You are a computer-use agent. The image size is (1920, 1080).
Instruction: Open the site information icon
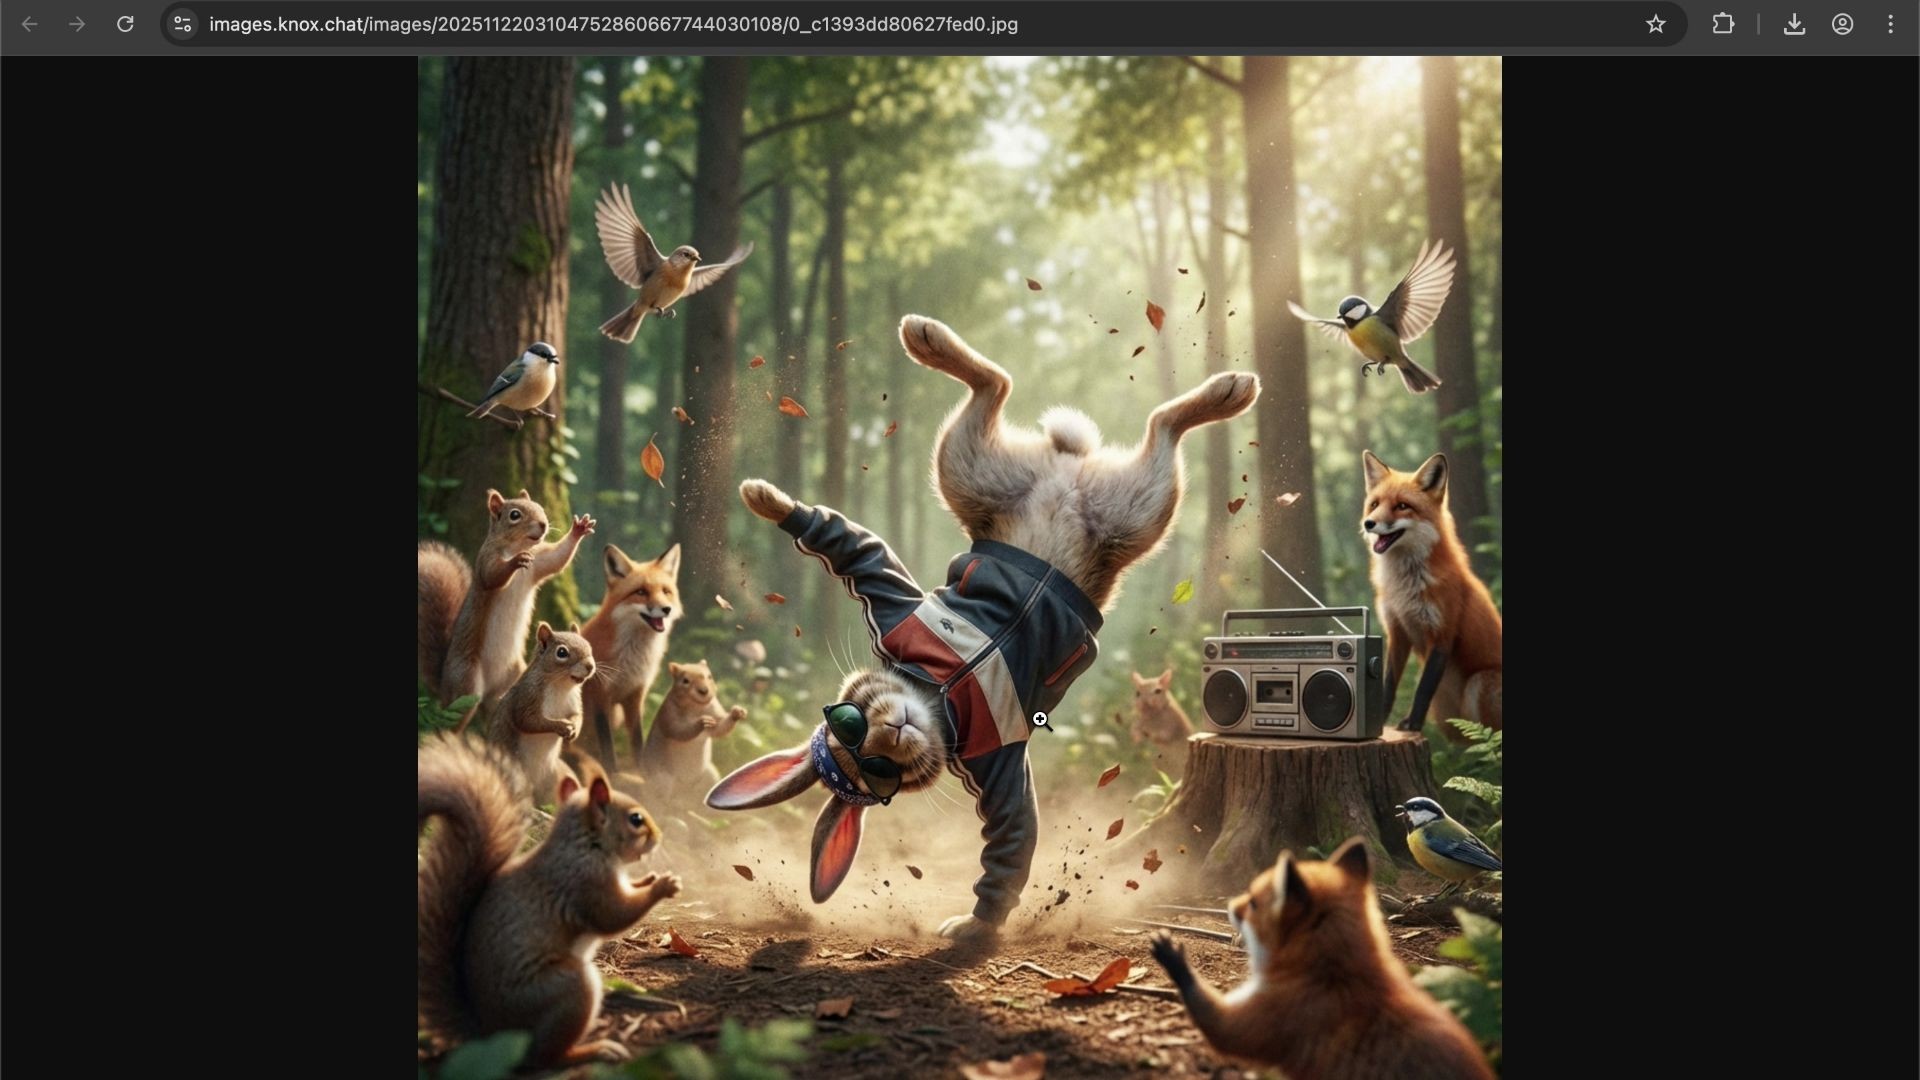182,24
